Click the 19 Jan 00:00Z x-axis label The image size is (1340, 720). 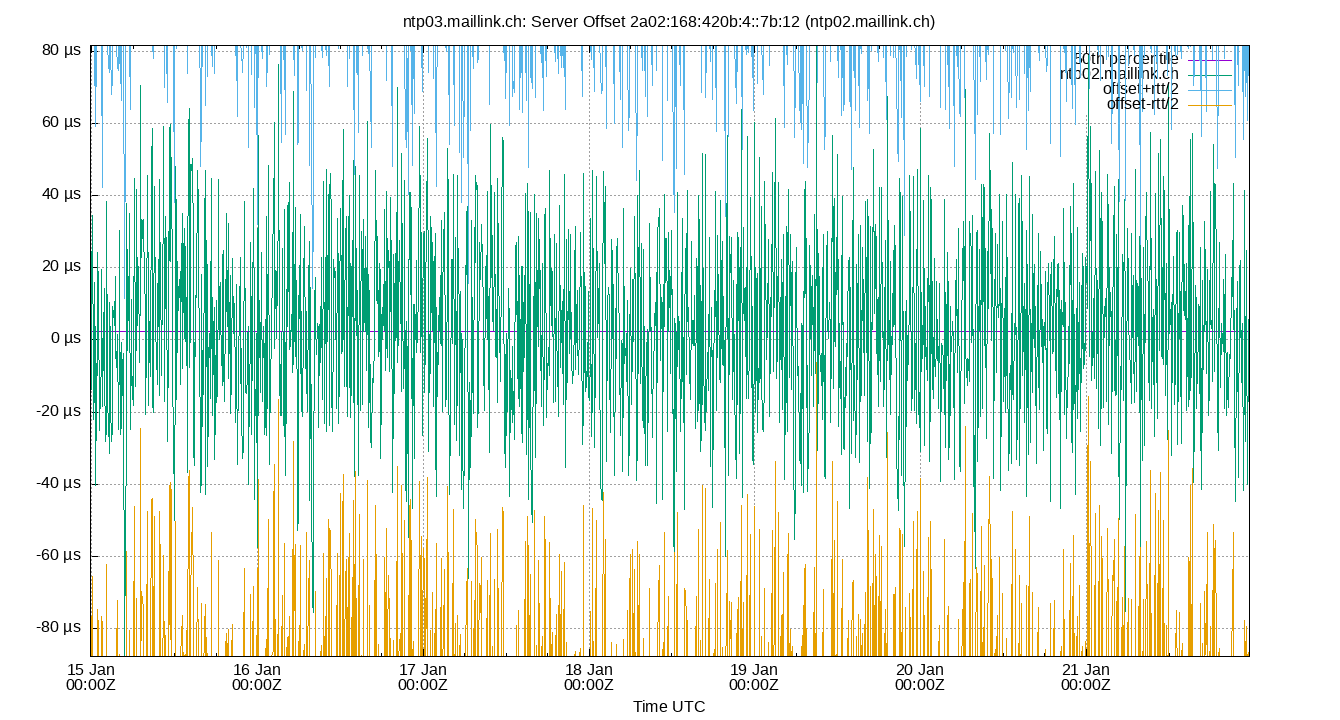click(754, 677)
